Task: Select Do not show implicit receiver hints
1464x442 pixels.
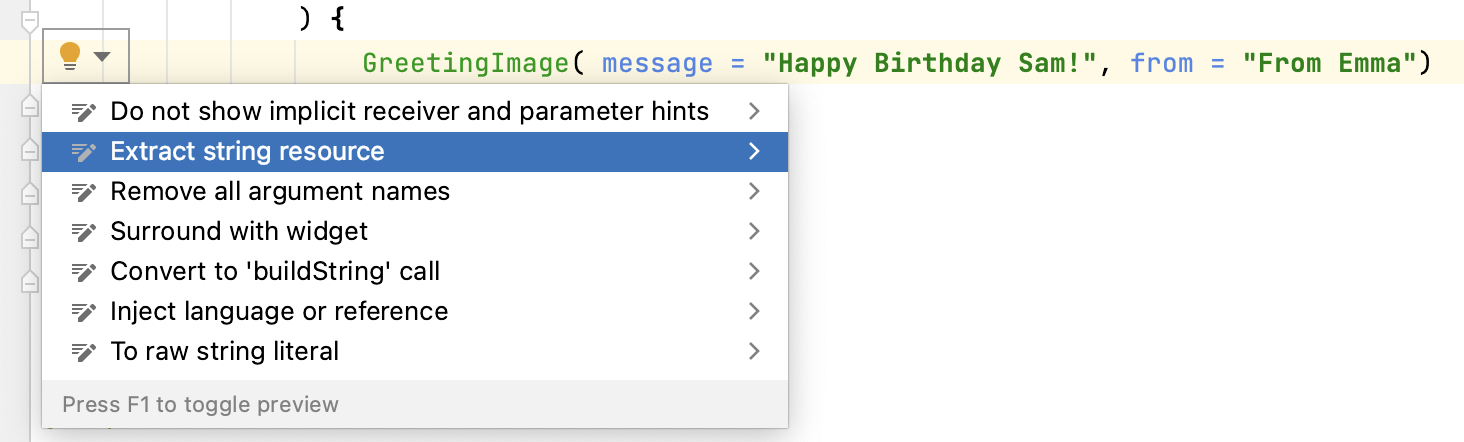Action: [409, 112]
